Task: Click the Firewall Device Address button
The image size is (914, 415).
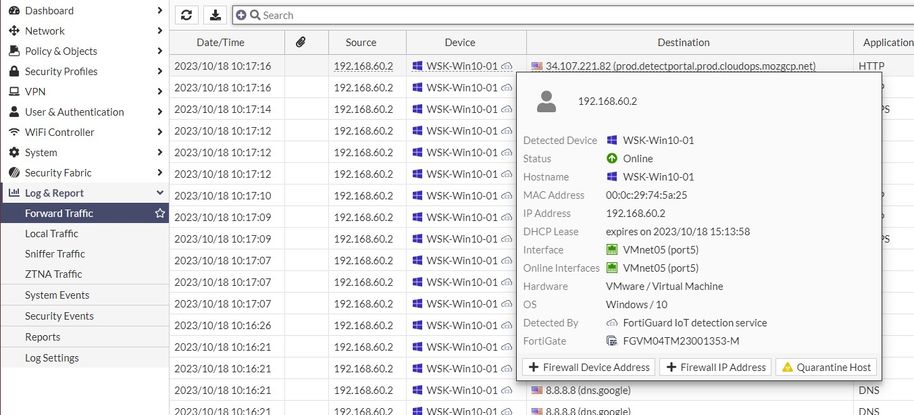Action: point(588,367)
